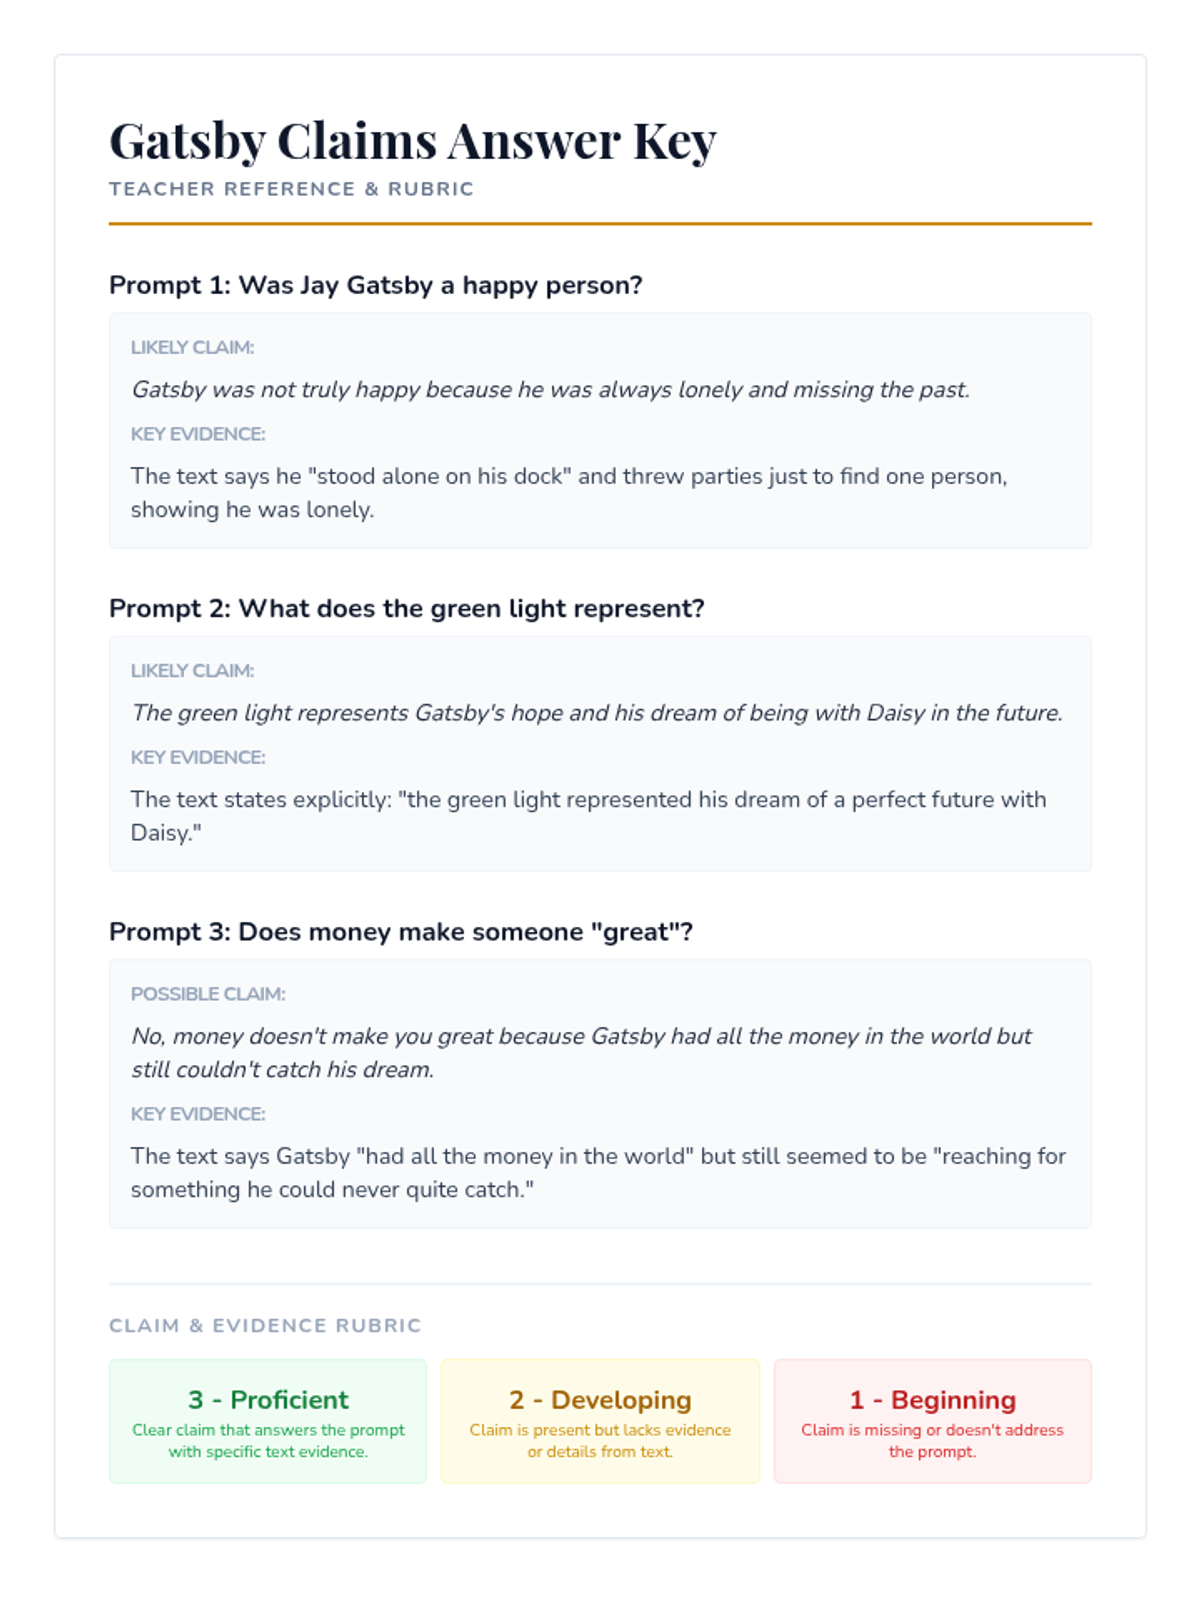Click the Possible Claim label
Screen dimensions: 1200x1600
tap(208, 994)
